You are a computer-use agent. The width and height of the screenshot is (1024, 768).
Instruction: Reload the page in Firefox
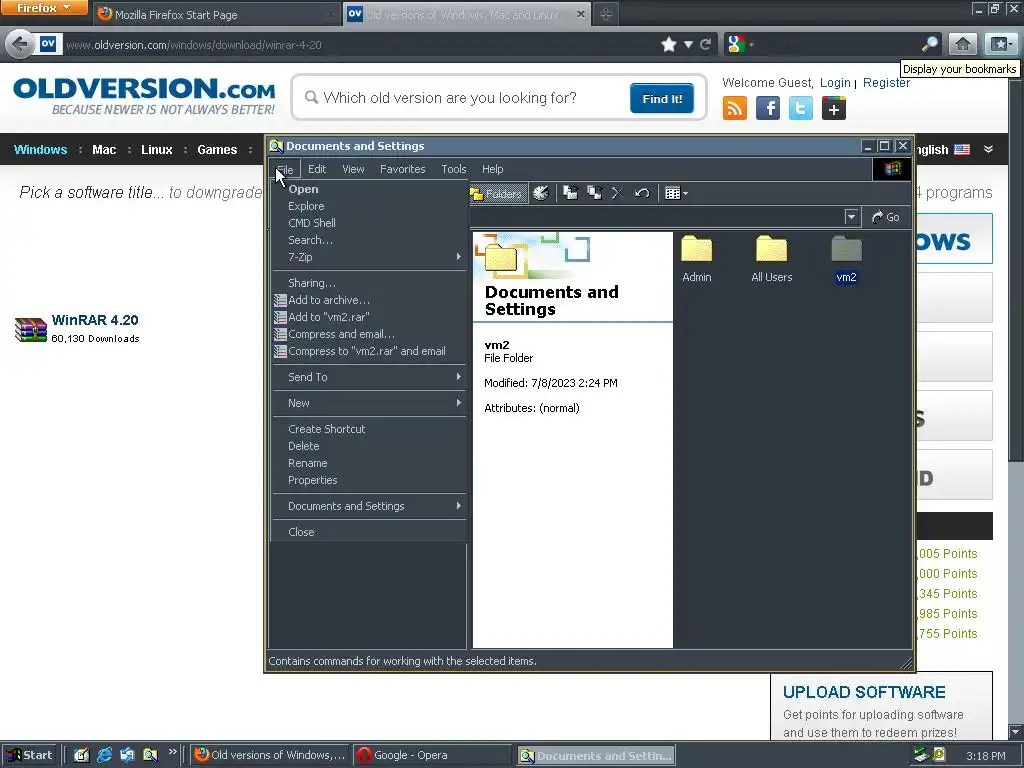click(705, 44)
